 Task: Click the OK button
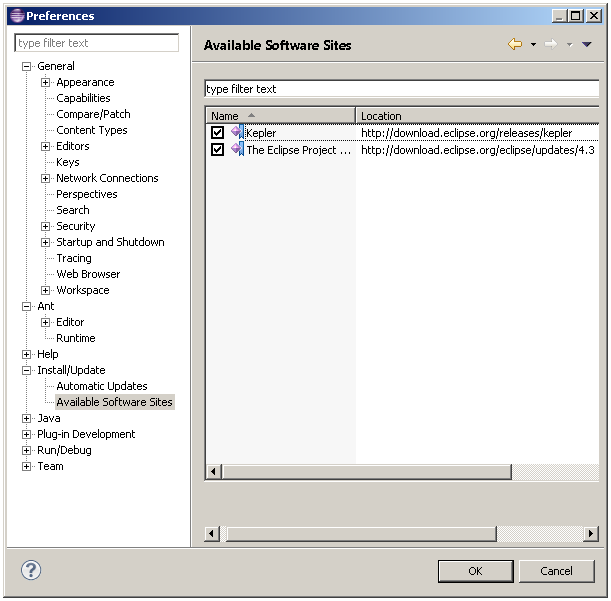(475, 571)
